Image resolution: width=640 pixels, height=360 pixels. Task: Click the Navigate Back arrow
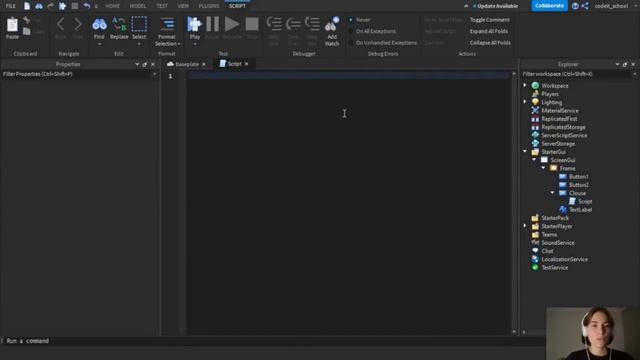[x=60, y=24]
